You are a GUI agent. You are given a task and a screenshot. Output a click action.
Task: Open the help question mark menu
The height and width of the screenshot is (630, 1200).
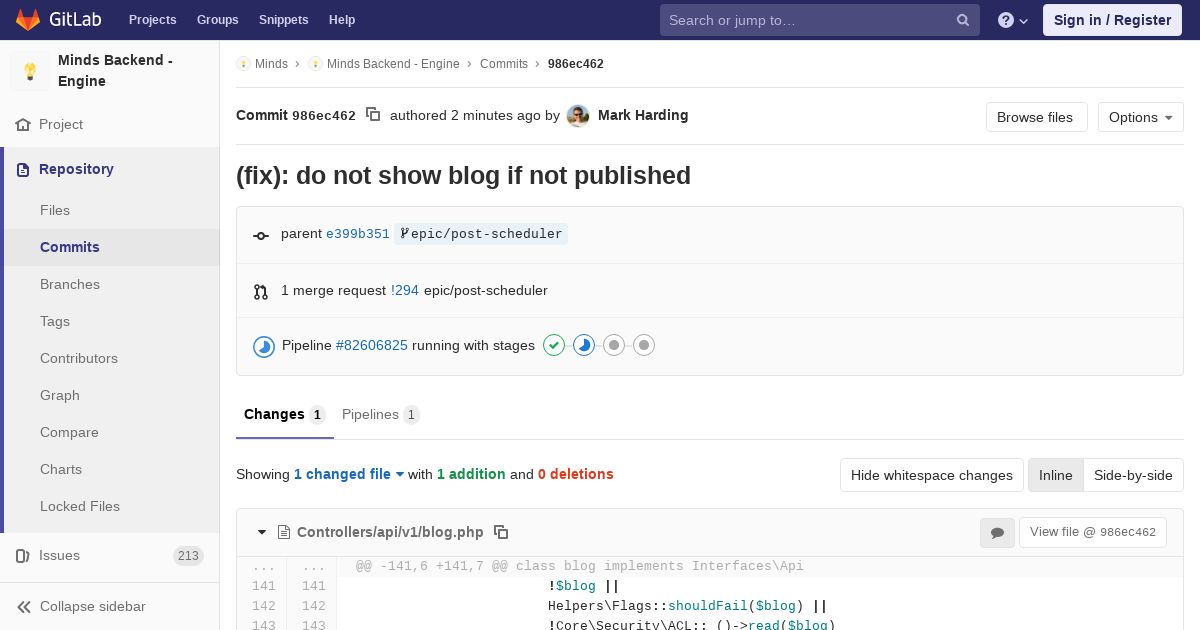click(x=1013, y=20)
